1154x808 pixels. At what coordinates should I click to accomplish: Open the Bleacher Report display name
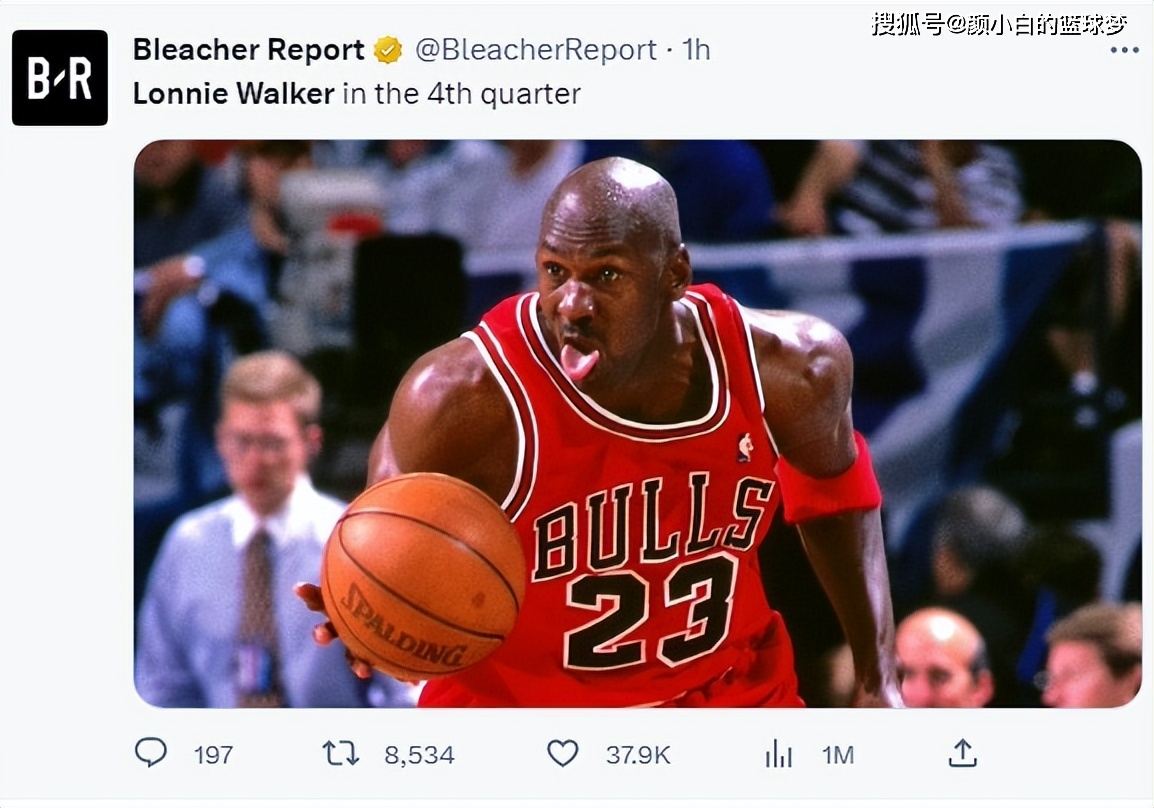249,50
